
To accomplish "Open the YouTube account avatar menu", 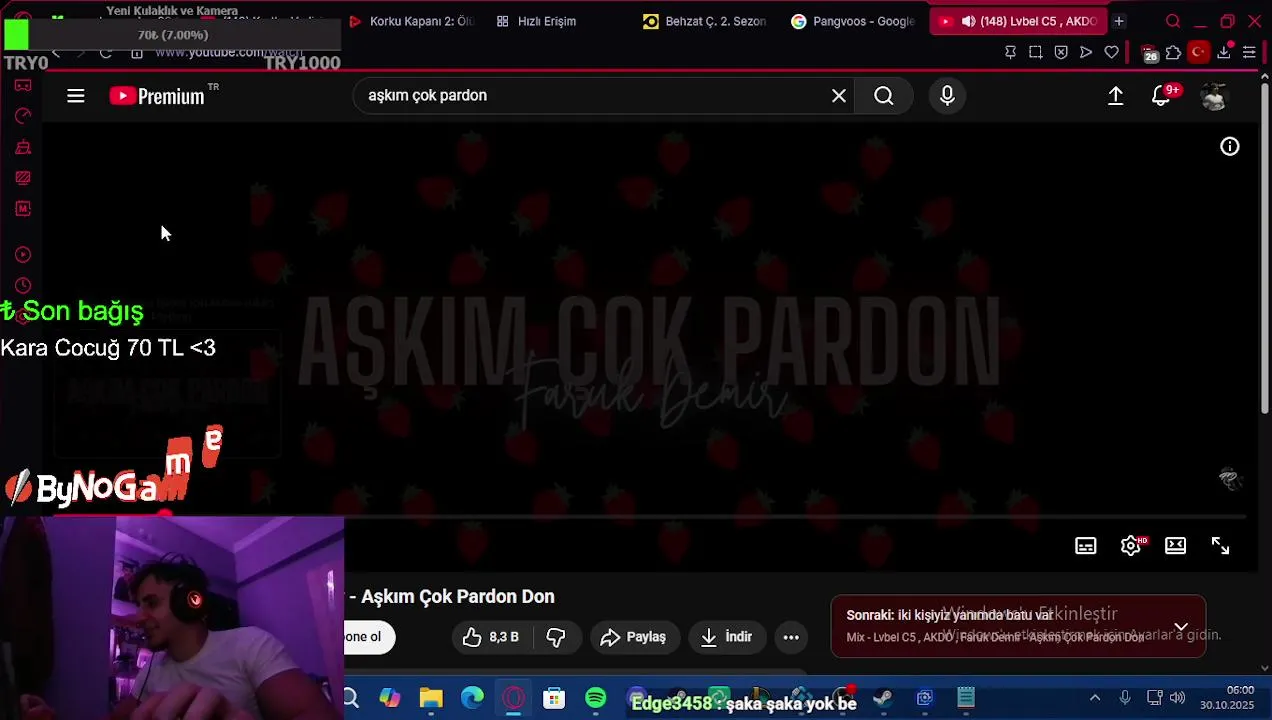I will 1214,96.
